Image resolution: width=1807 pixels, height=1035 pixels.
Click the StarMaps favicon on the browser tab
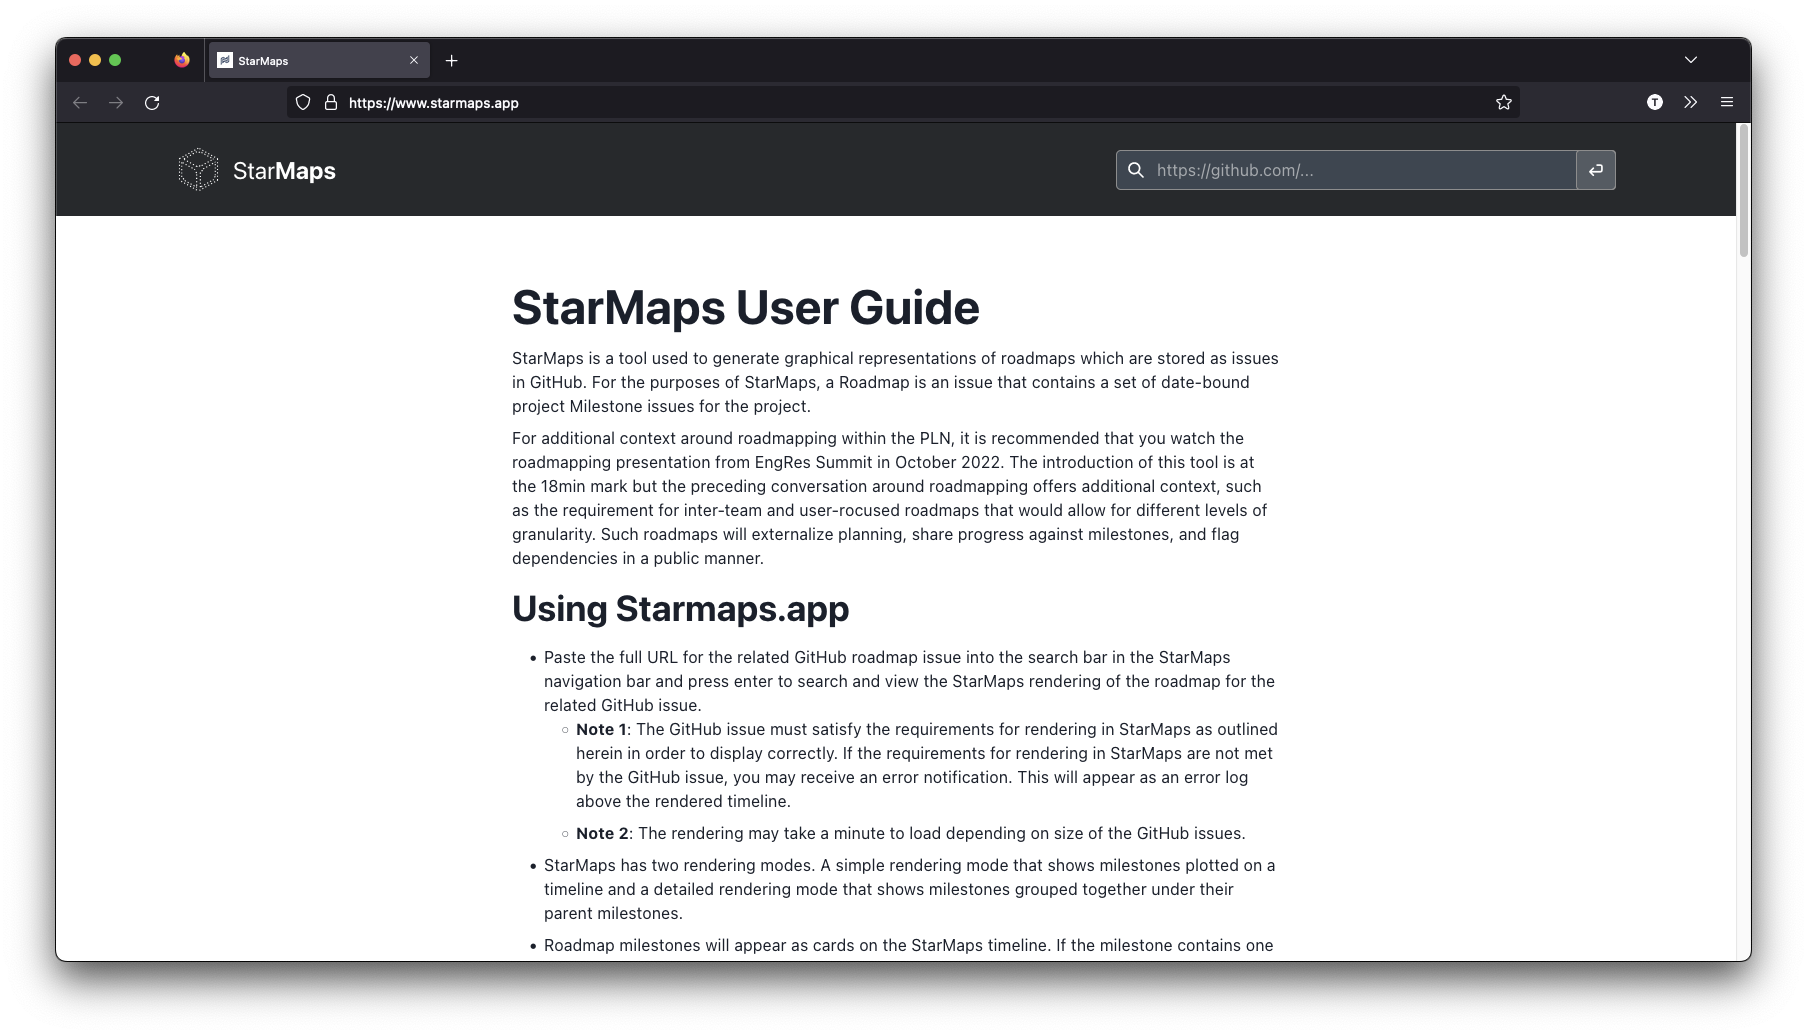(224, 60)
